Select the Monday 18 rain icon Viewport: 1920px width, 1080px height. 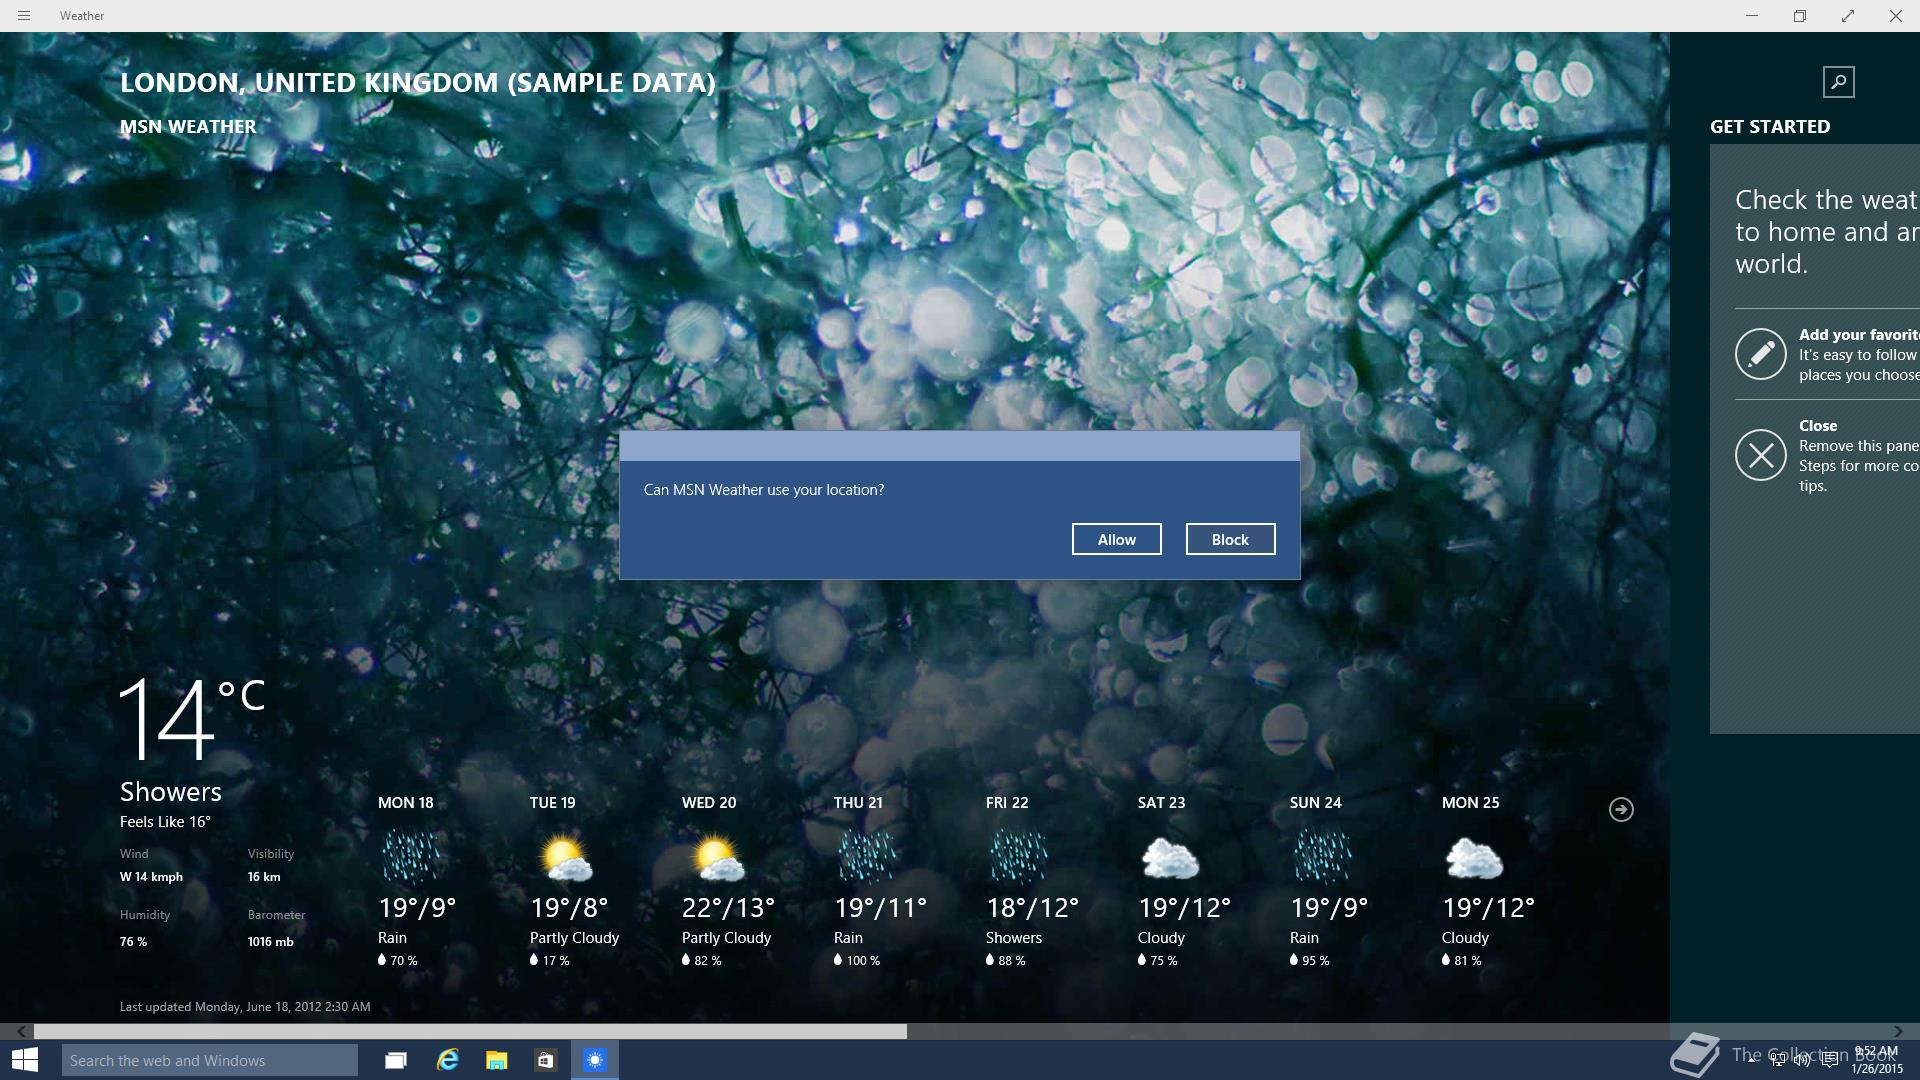pos(410,857)
